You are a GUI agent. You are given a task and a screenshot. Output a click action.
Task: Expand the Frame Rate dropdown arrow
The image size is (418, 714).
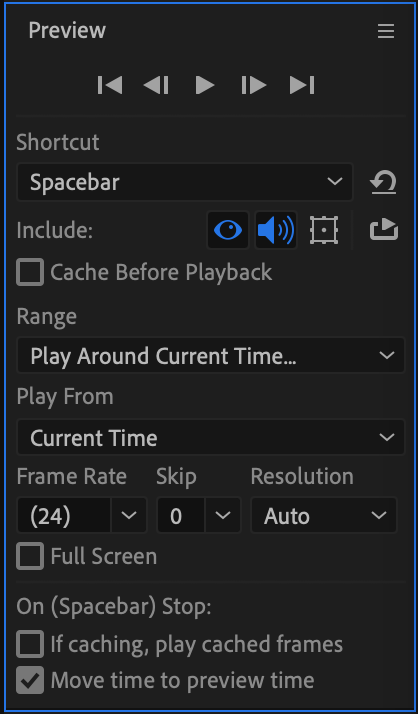coord(129,515)
